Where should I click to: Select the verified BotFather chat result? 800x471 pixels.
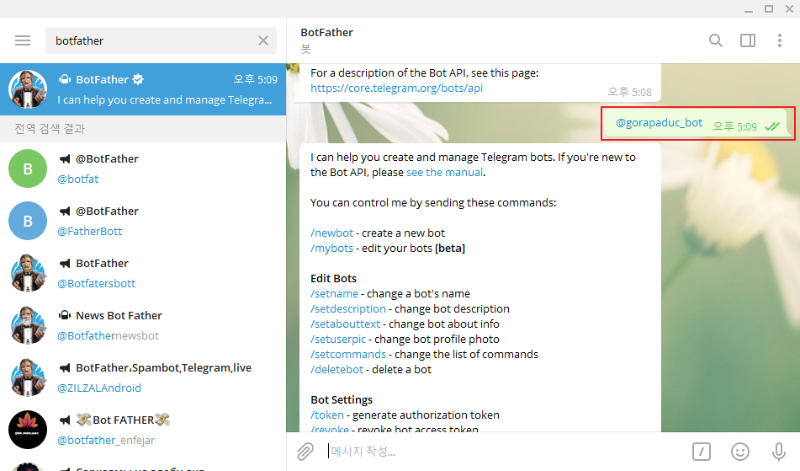click(x=143, y=89)
